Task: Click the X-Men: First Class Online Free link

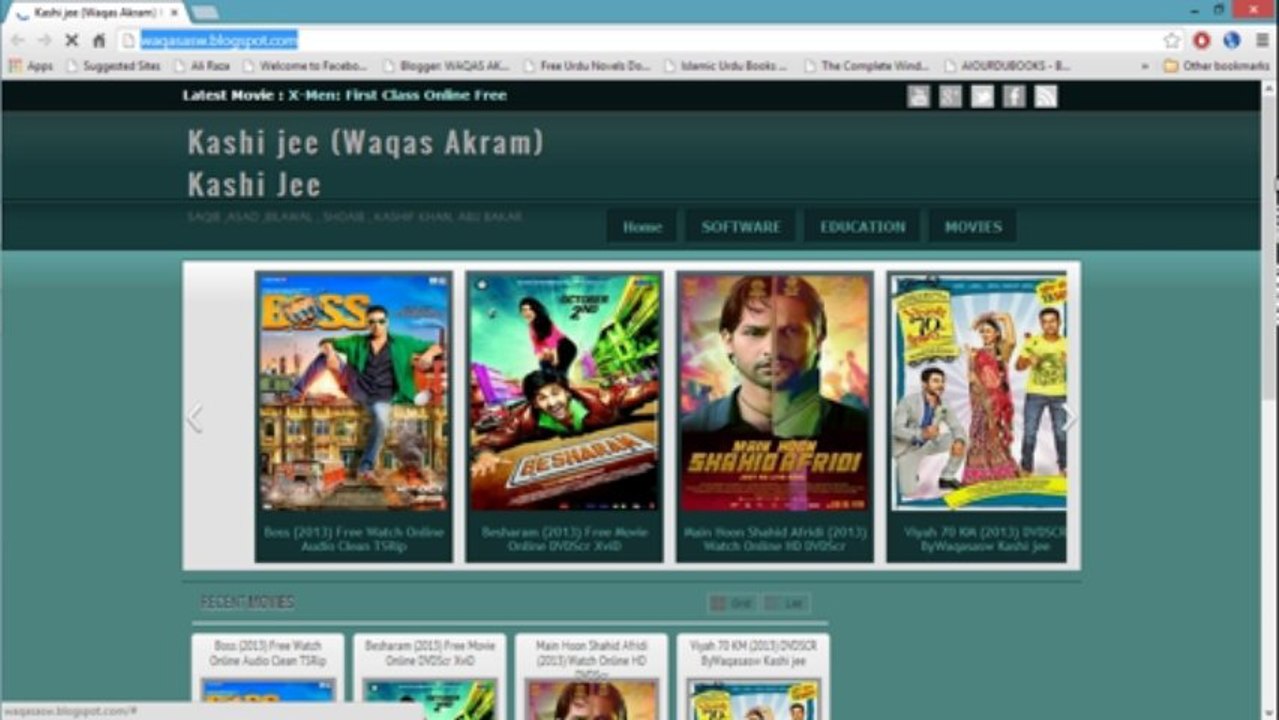Action: click(398, 96)
